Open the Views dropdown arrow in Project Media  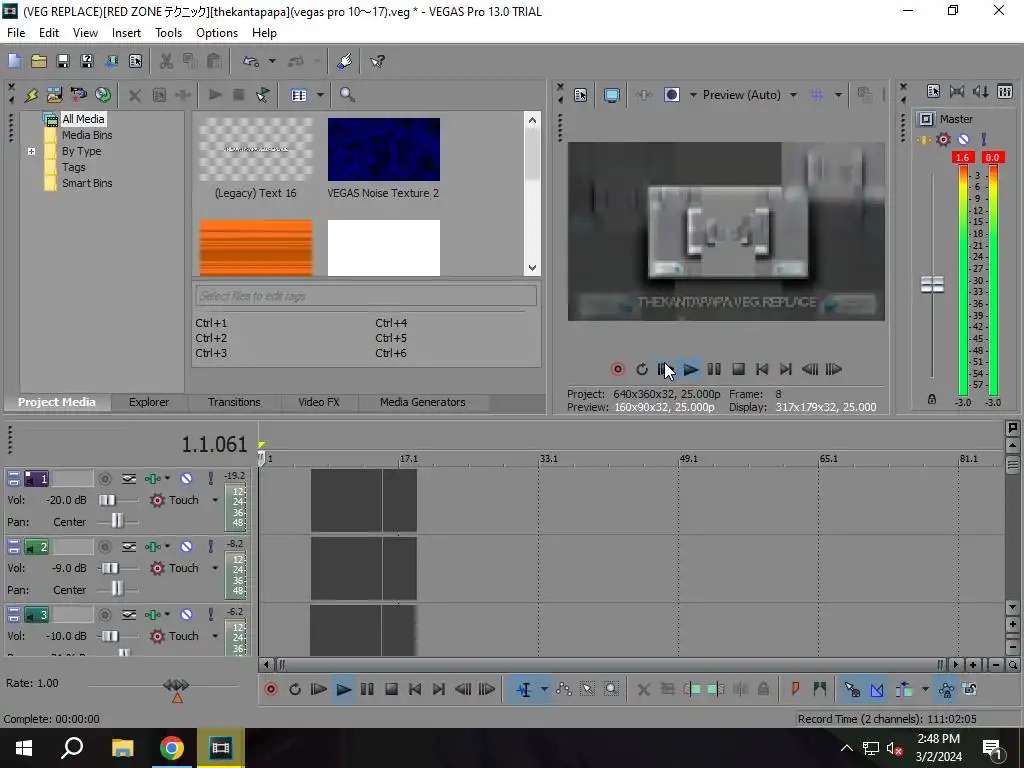[x=320, y=95]
